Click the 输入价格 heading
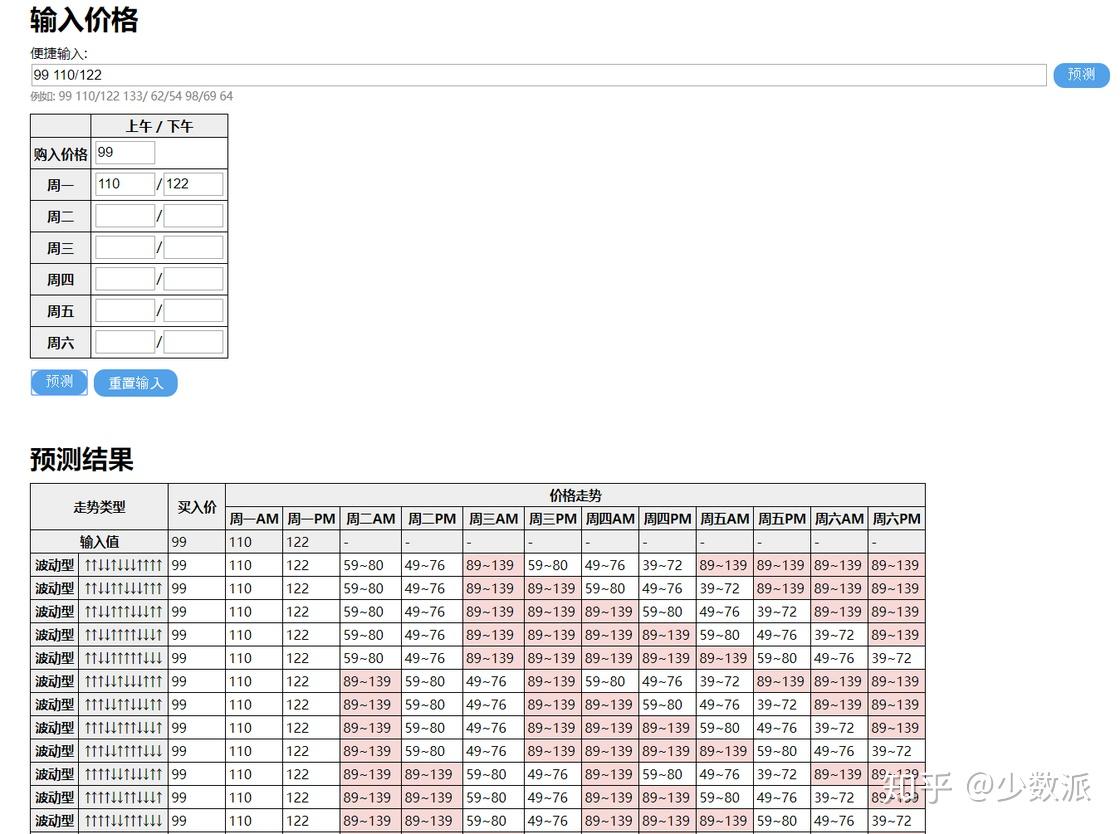Viewport: 1120px width, 834px height. 84,20
